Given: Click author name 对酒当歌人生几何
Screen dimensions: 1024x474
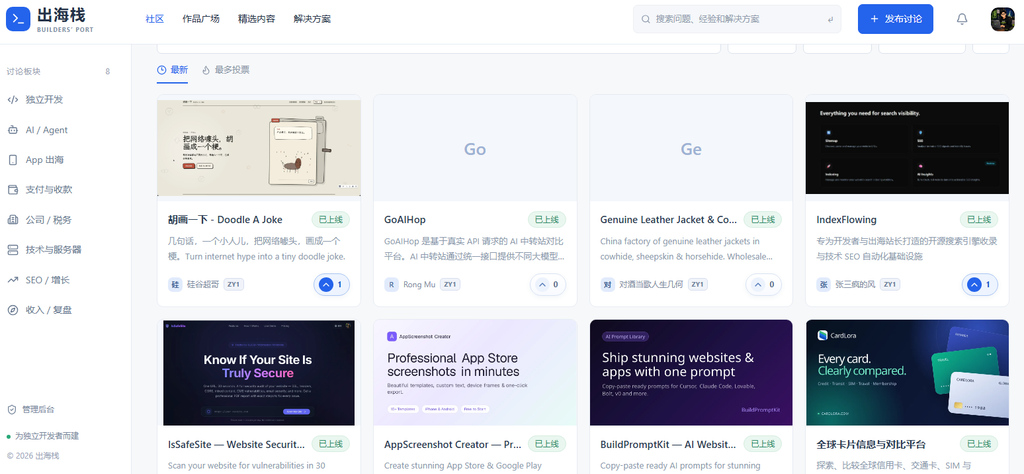Looking at the screenshot, I should click(x=650, y=285).
